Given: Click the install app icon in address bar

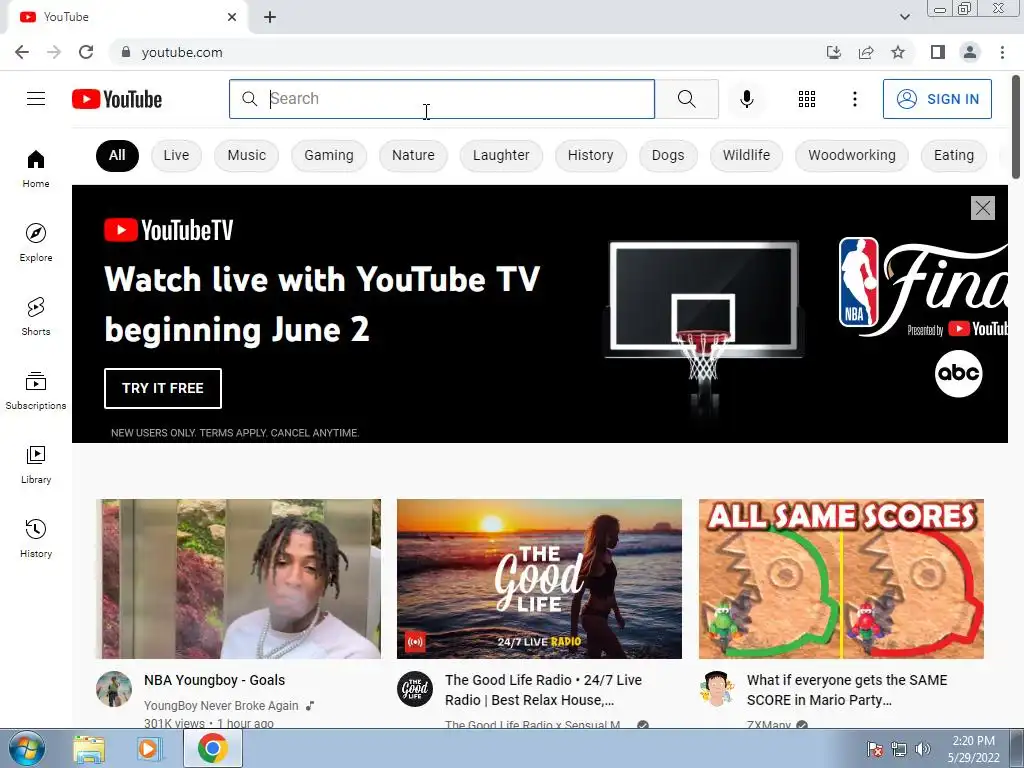Looking at the screenshot, I should click(833, 52).
